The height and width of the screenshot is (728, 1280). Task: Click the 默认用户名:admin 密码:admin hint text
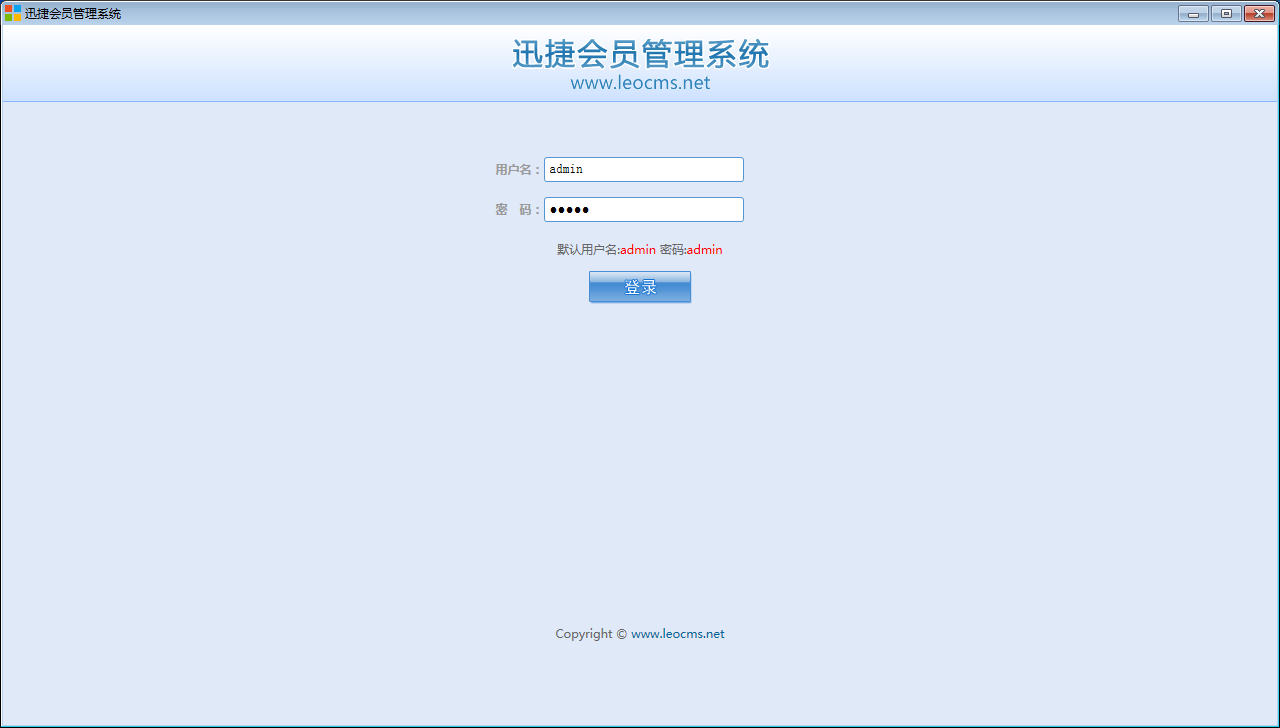640,250
